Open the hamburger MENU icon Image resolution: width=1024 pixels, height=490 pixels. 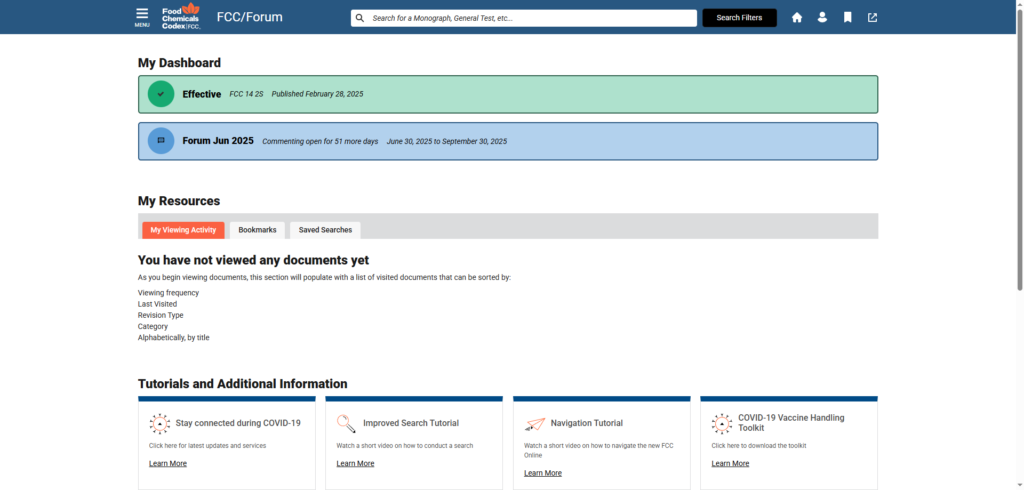(142, 17)
